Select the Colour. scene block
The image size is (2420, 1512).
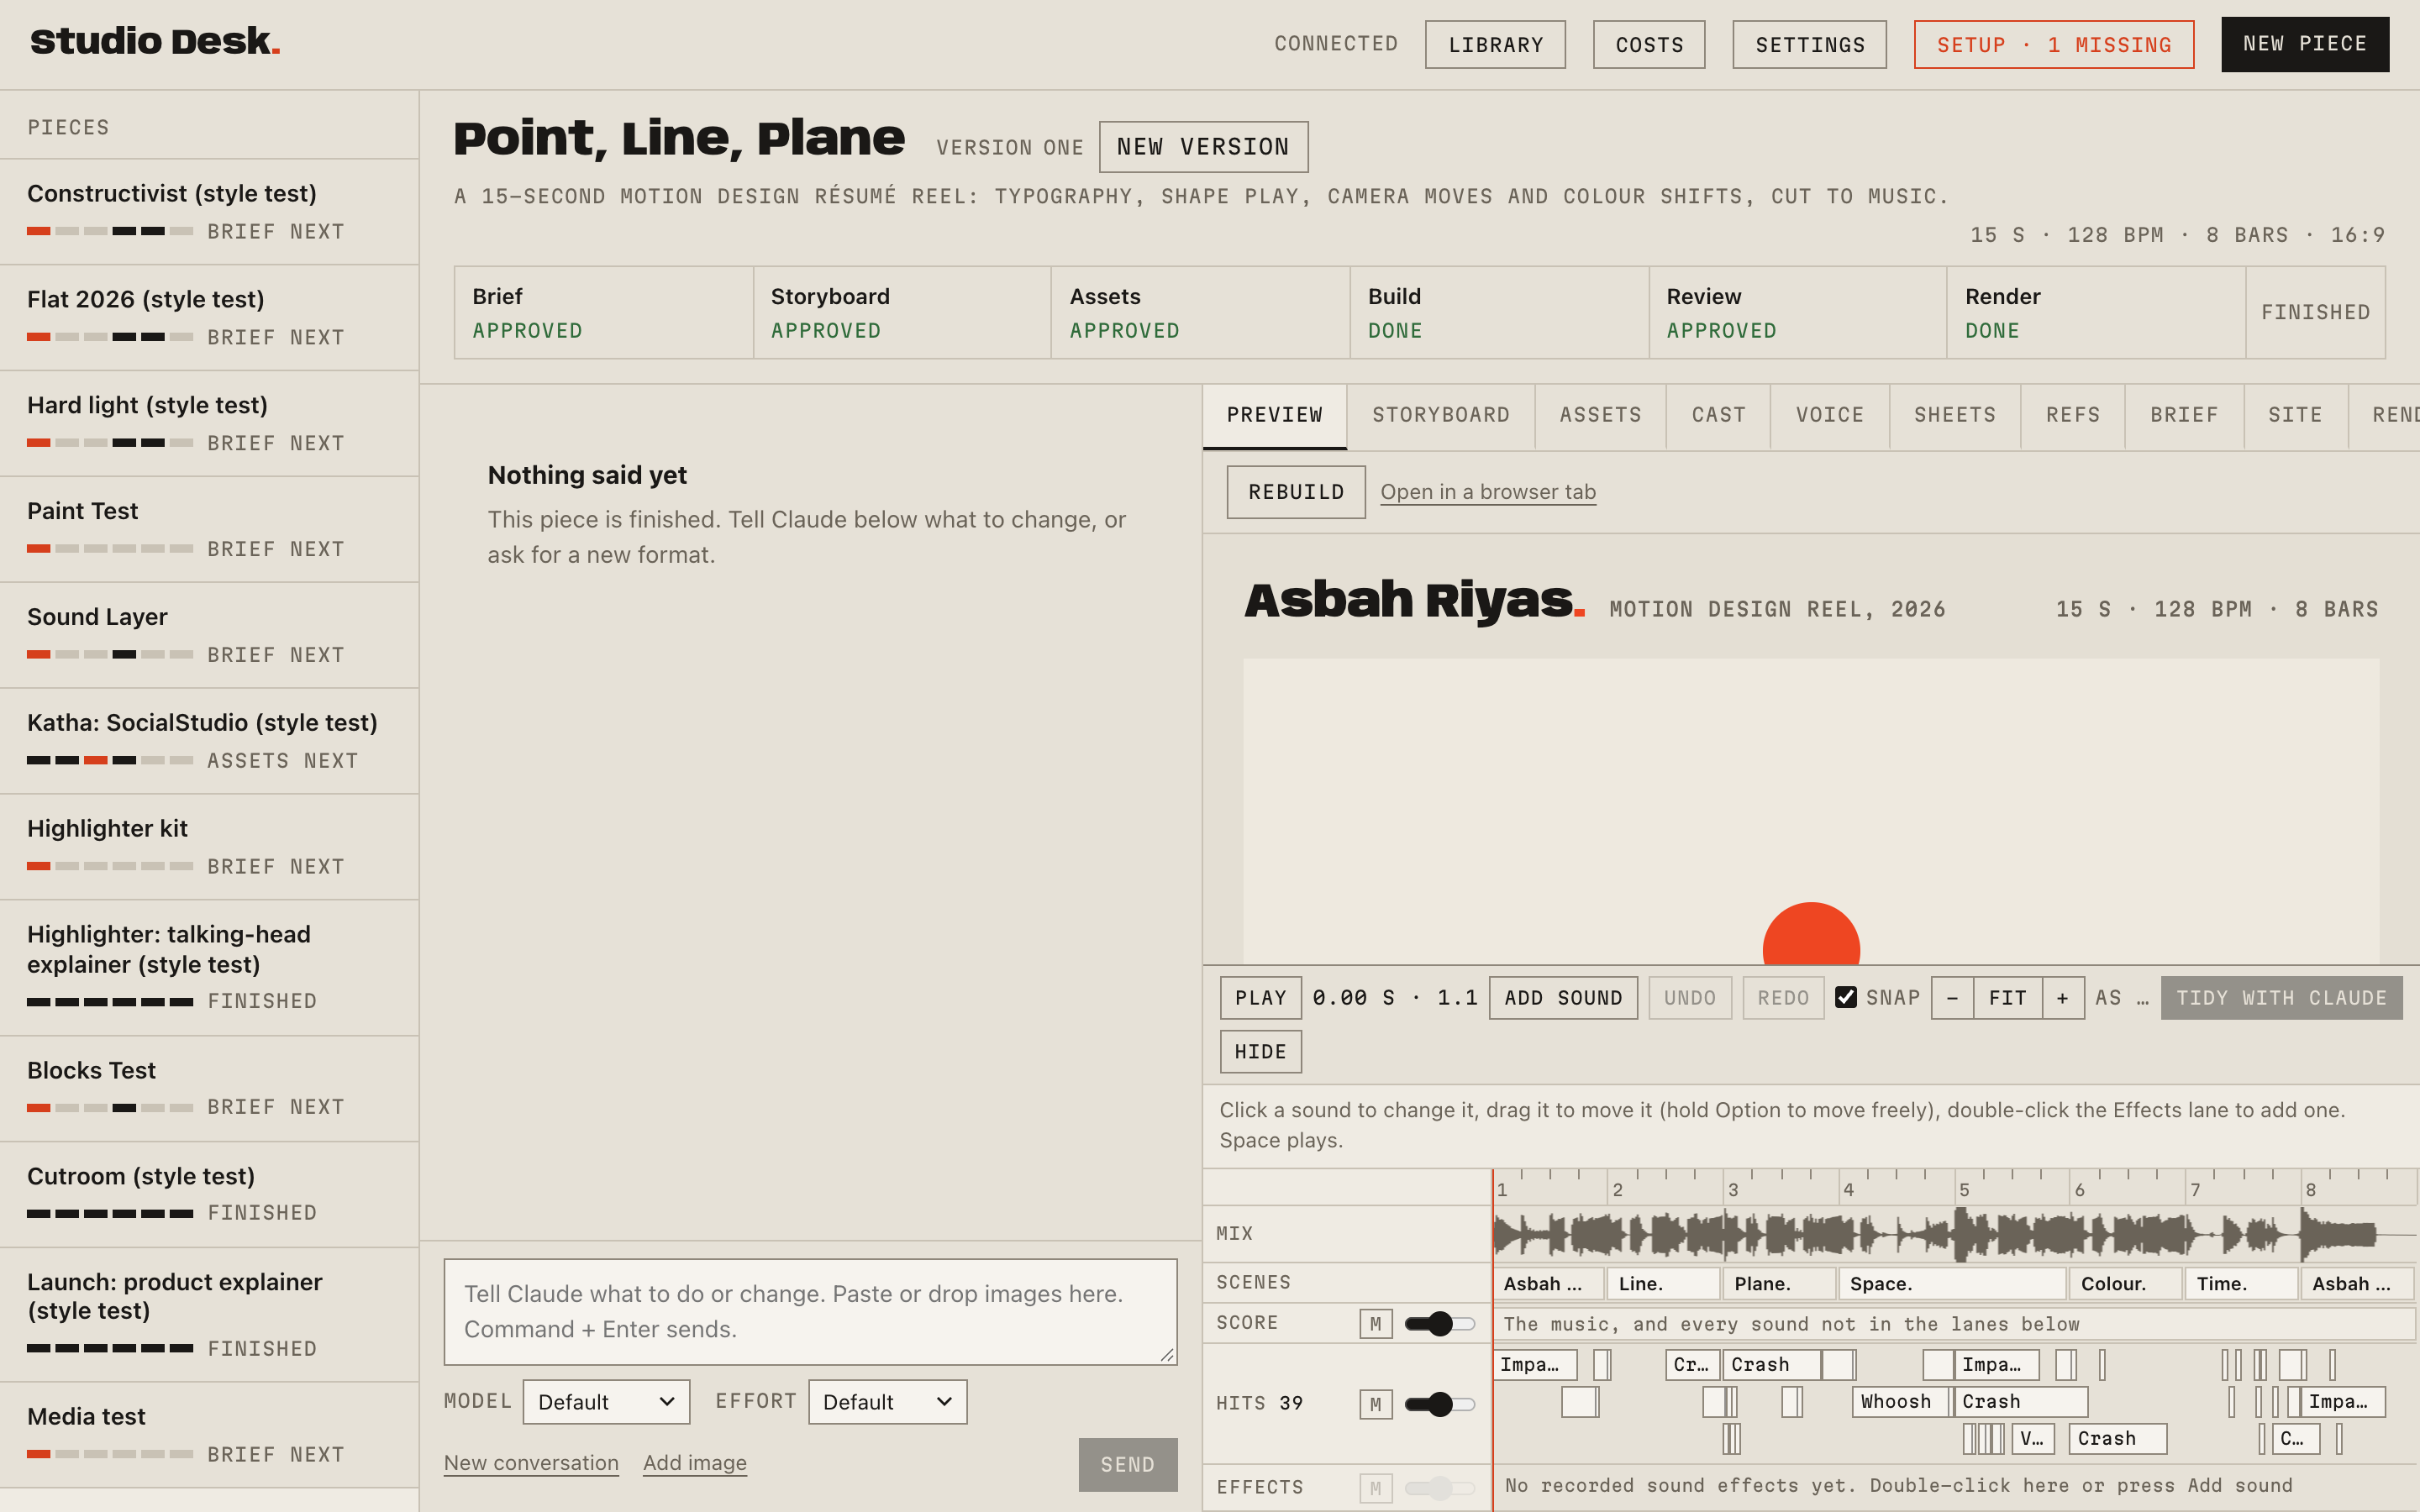[2126, 1284]
